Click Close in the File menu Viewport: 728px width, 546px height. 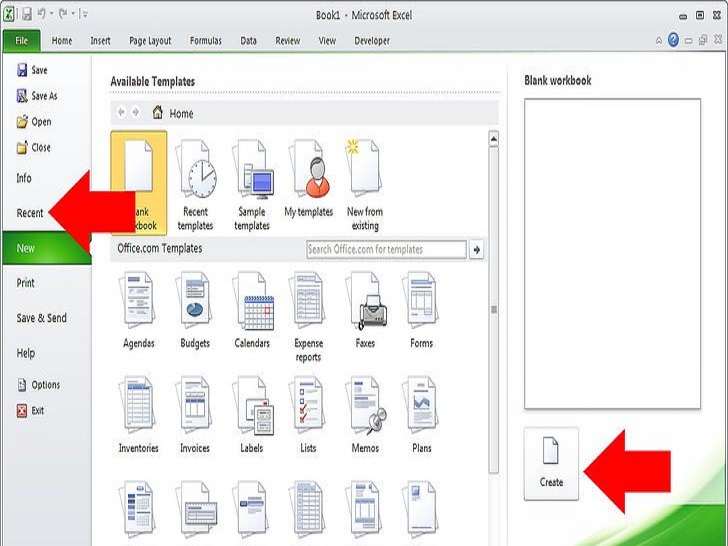(x=33, y=148)
